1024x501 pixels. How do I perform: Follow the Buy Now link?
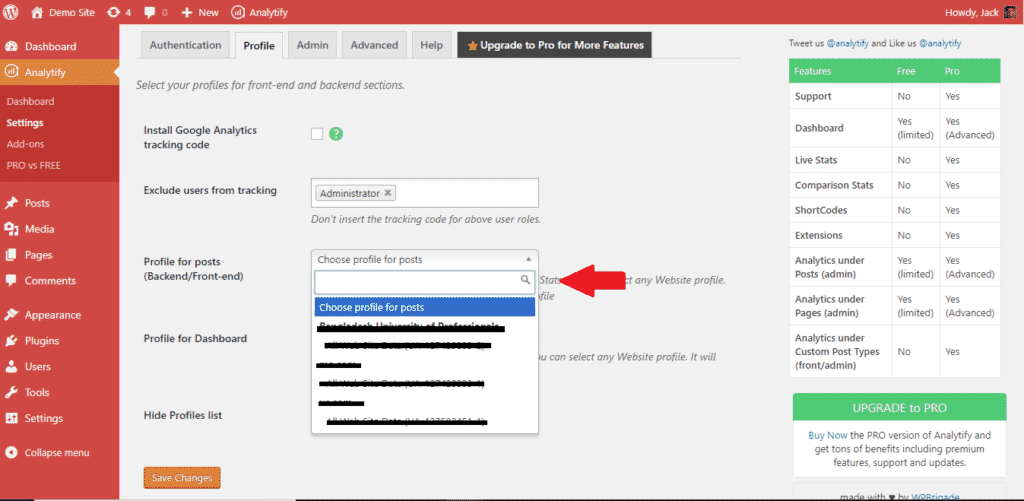point(828,434)
